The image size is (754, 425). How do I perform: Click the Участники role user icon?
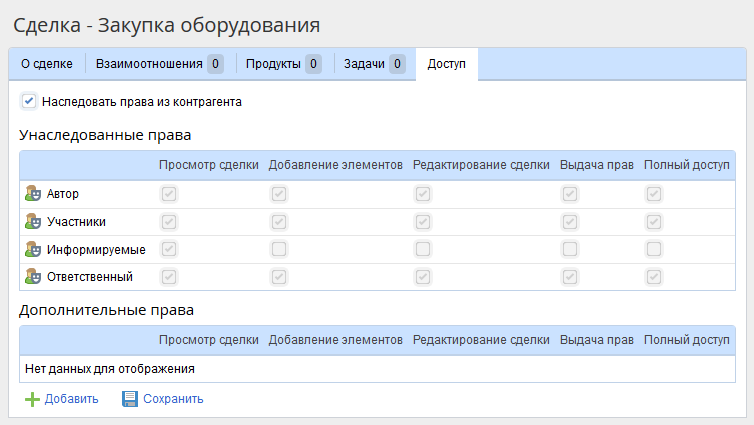point(32,222)
